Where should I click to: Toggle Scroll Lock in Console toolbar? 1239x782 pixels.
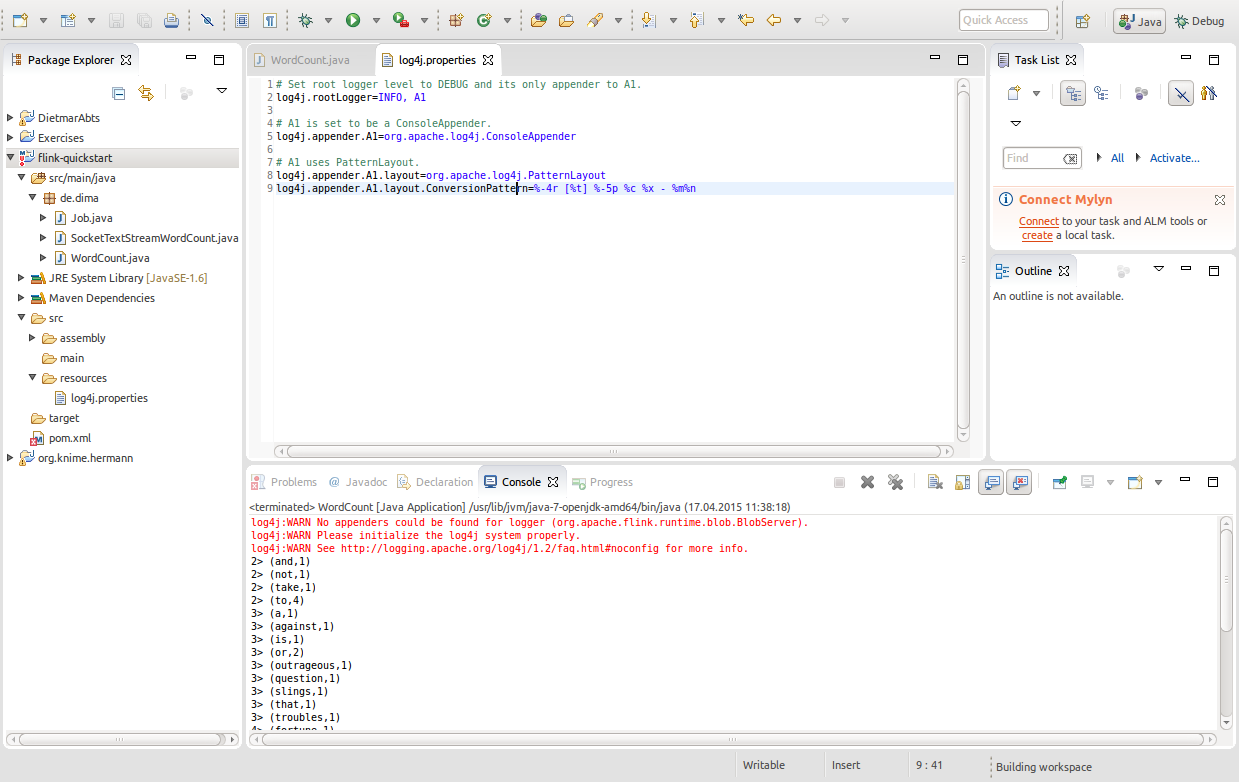coord(962,482)
